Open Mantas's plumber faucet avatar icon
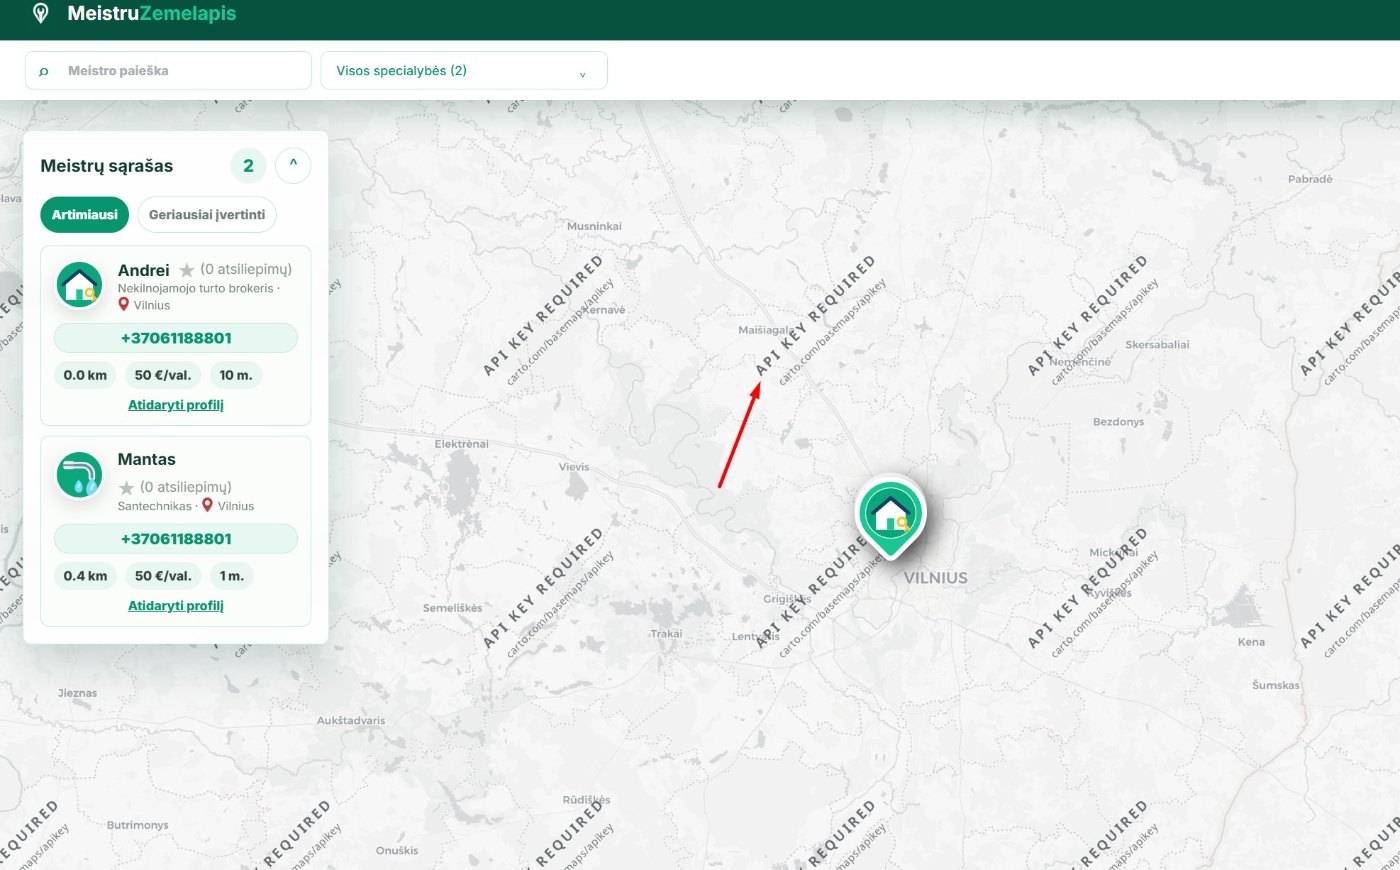 pyautogui.click(x=79, y=475)
